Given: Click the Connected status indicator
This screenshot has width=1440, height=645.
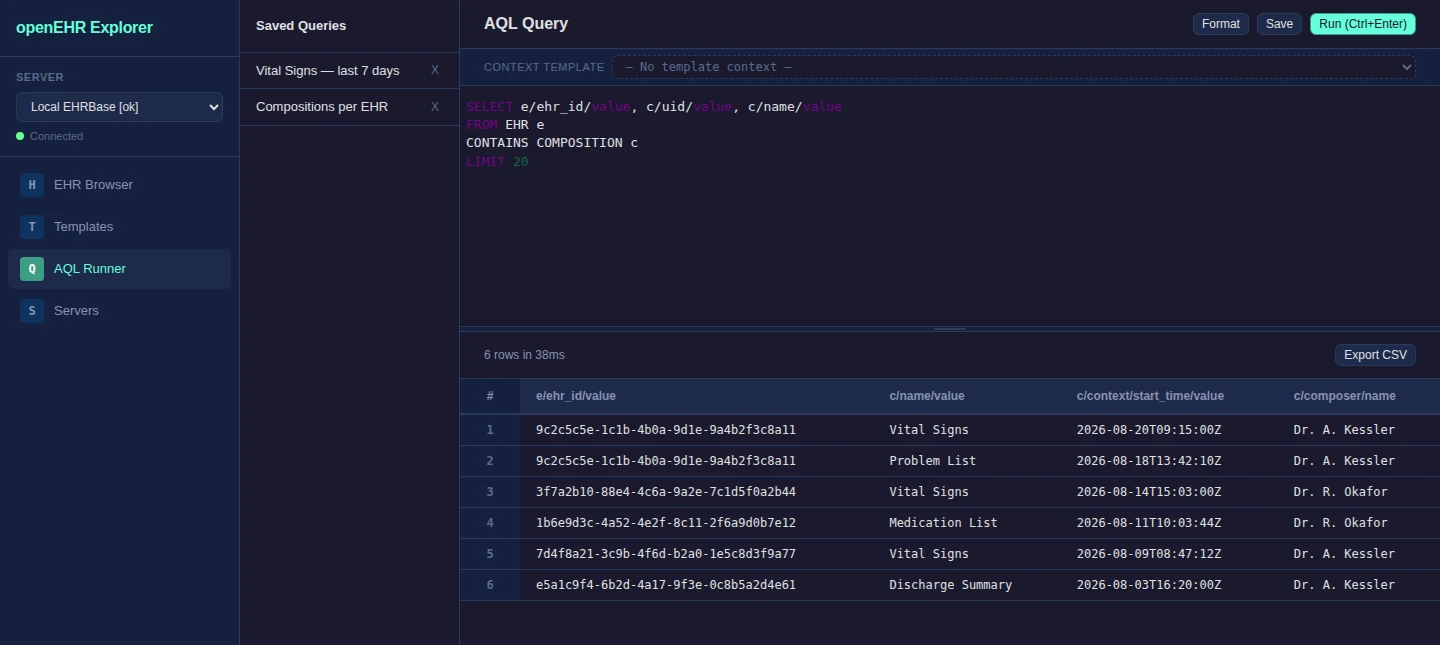Looking at the screenshot, I should pos(50,136).
